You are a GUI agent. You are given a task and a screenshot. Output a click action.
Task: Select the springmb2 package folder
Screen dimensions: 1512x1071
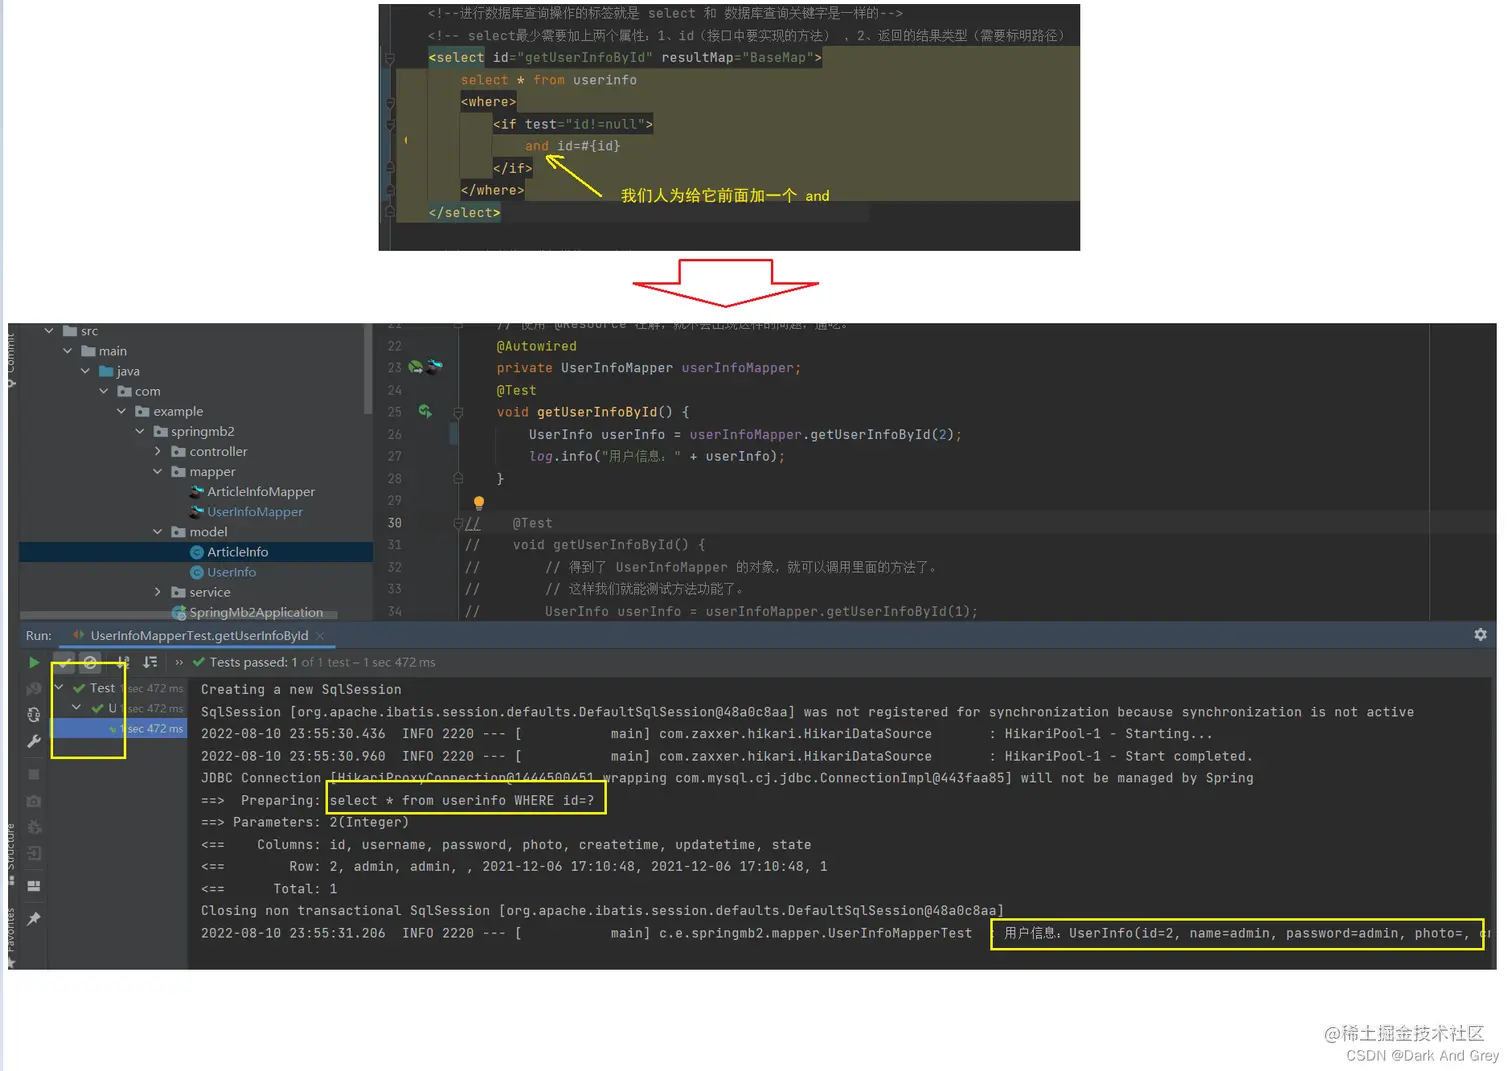194,432
